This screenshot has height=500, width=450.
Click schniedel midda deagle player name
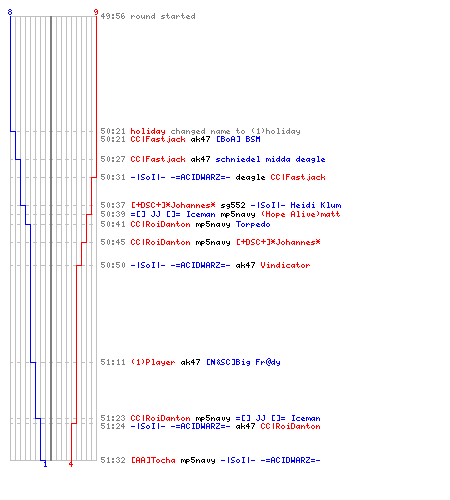pyautogui.click(x=270, y=159)
